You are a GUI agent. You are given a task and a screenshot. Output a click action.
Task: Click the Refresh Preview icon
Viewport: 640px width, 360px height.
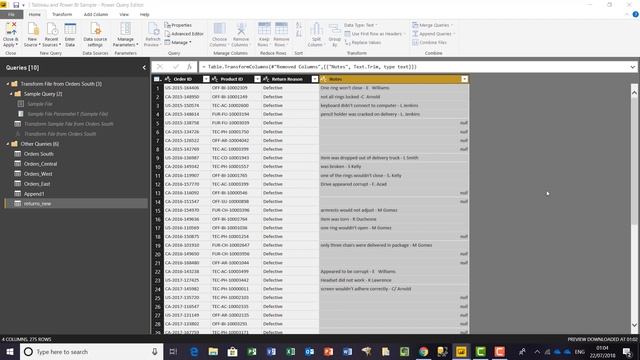point(153,34)
